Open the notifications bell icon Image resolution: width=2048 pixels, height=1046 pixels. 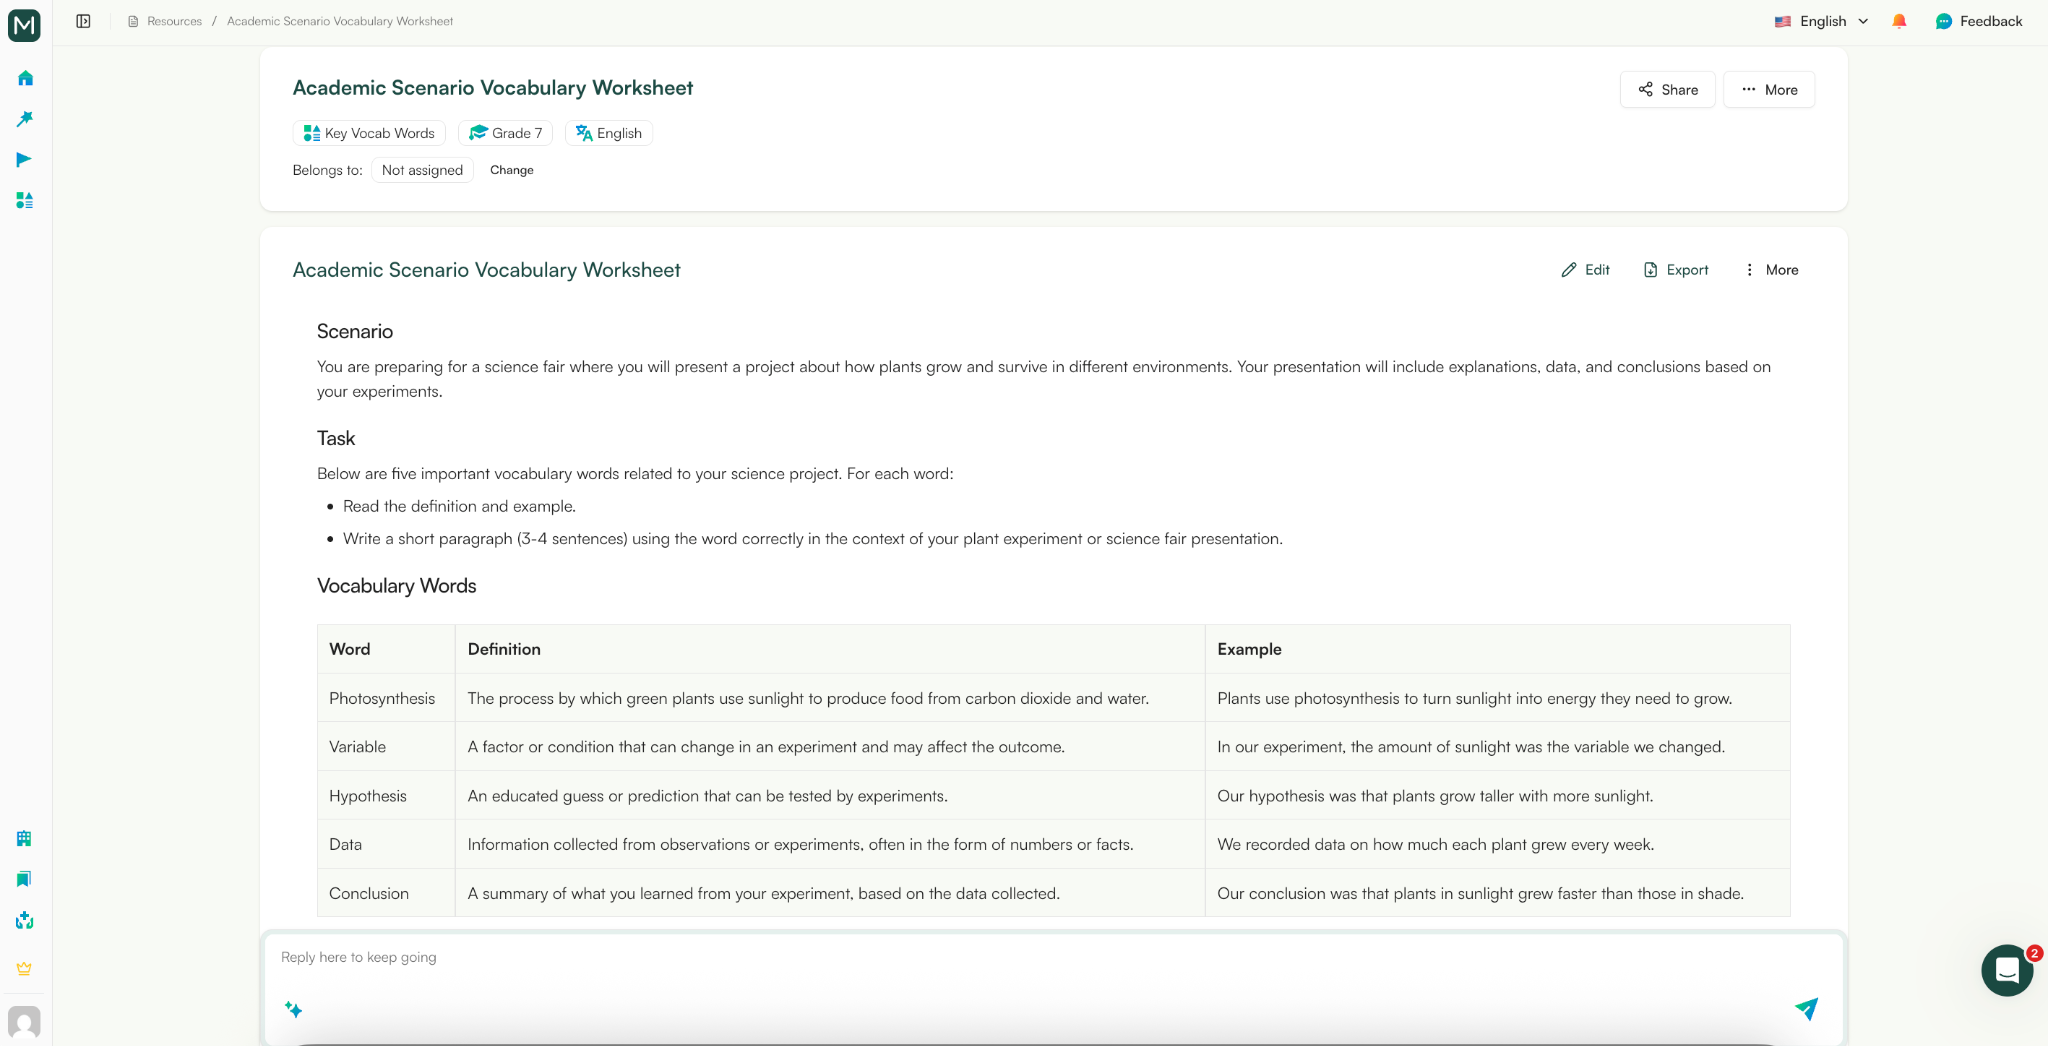(x=1898, y=20)
